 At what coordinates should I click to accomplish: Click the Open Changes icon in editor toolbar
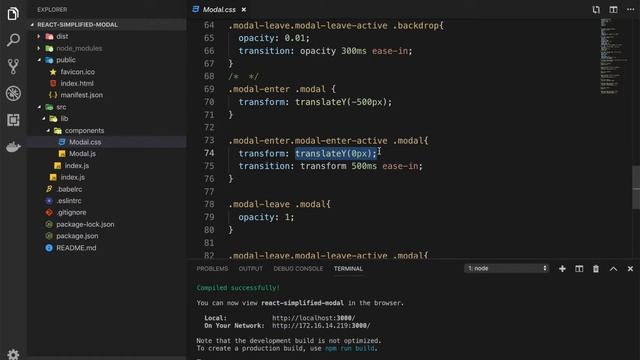[x=596, y=9]
